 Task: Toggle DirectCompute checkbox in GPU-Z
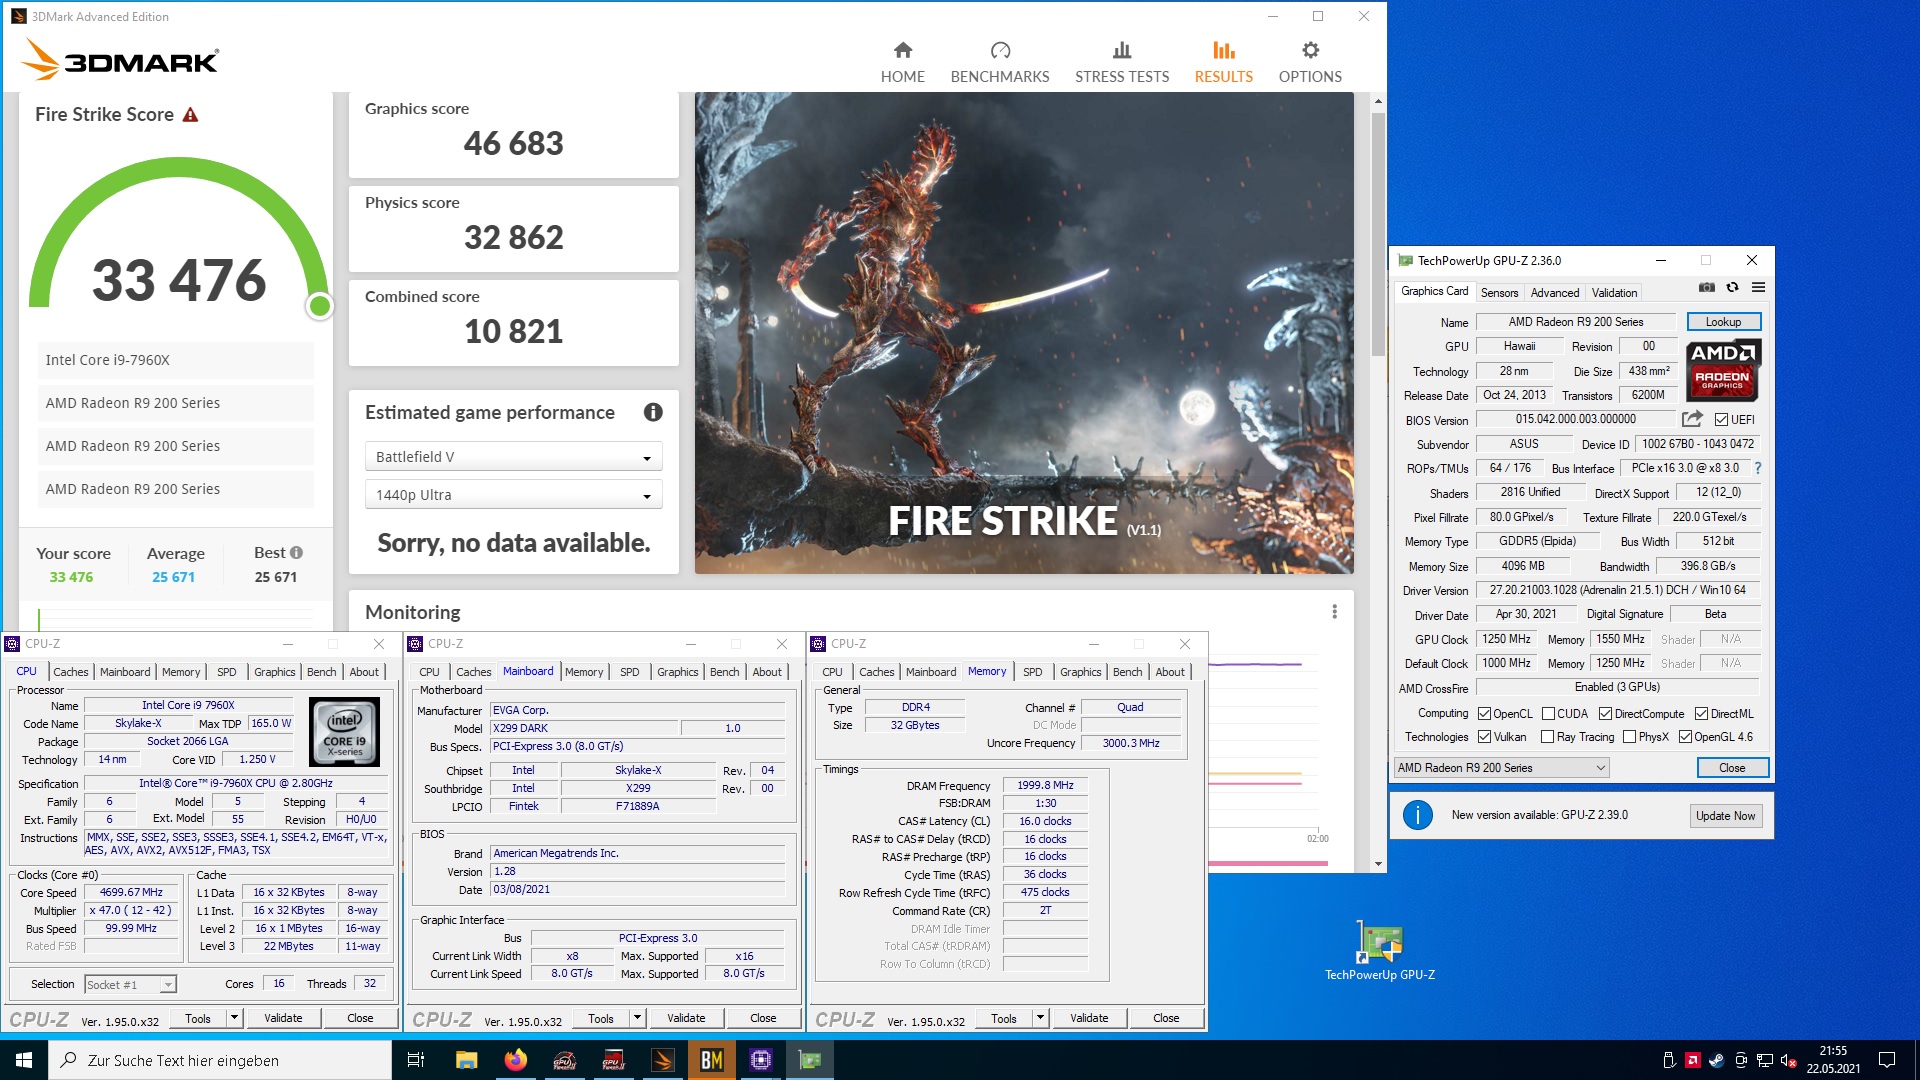(1605, 714)
